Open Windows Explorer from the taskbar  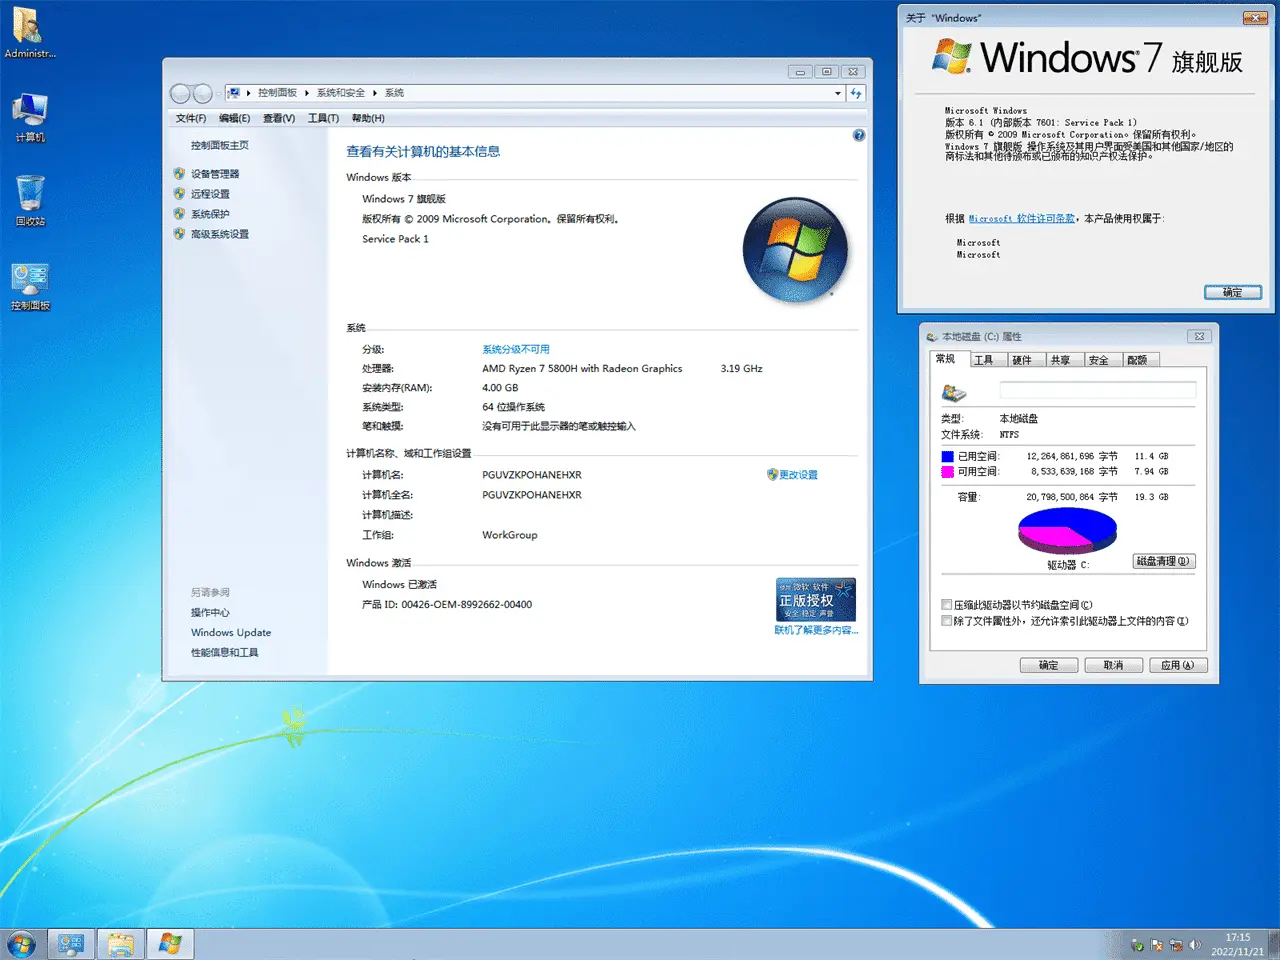(x=120, y=943)
